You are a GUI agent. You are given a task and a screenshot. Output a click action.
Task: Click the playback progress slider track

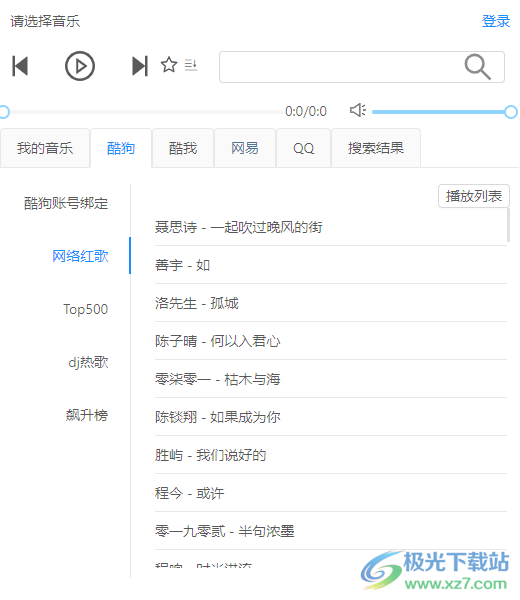[143, 112]
